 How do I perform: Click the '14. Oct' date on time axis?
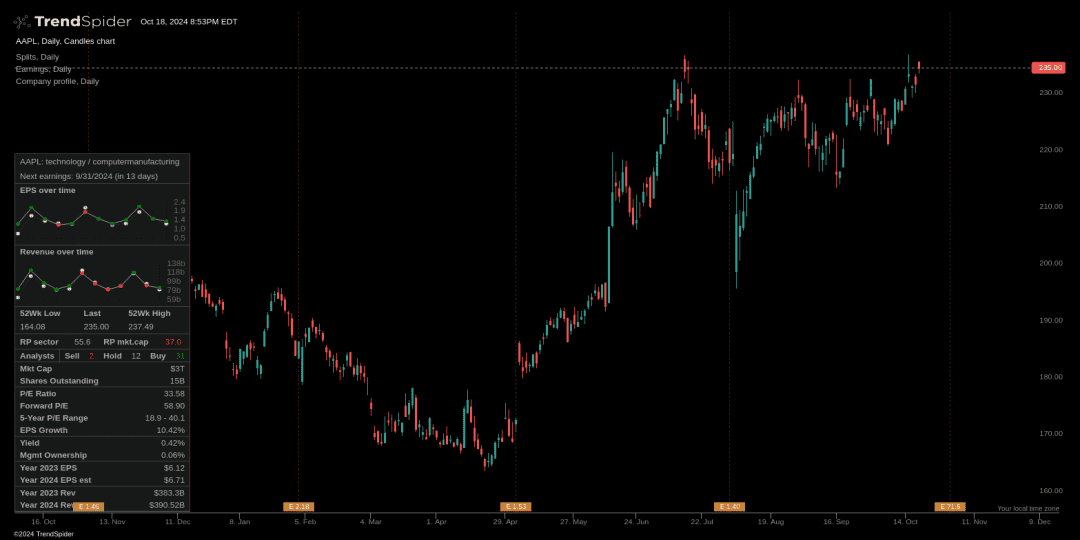(x=905, y=521)
